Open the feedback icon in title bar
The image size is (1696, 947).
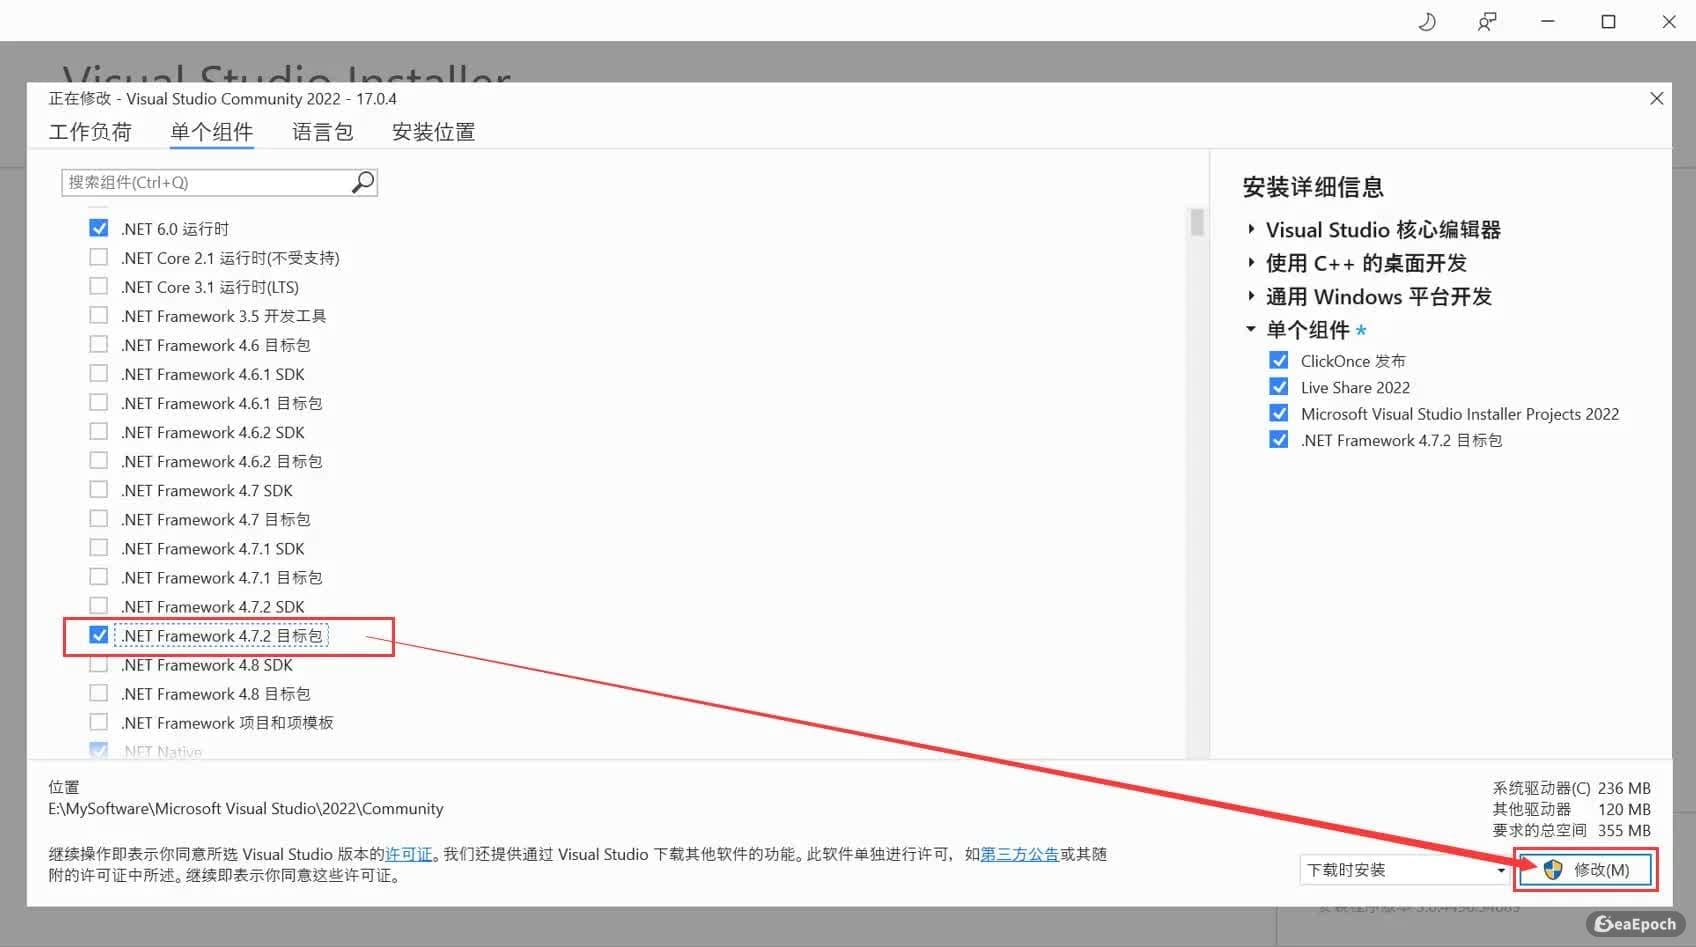tap(1487, 21)
